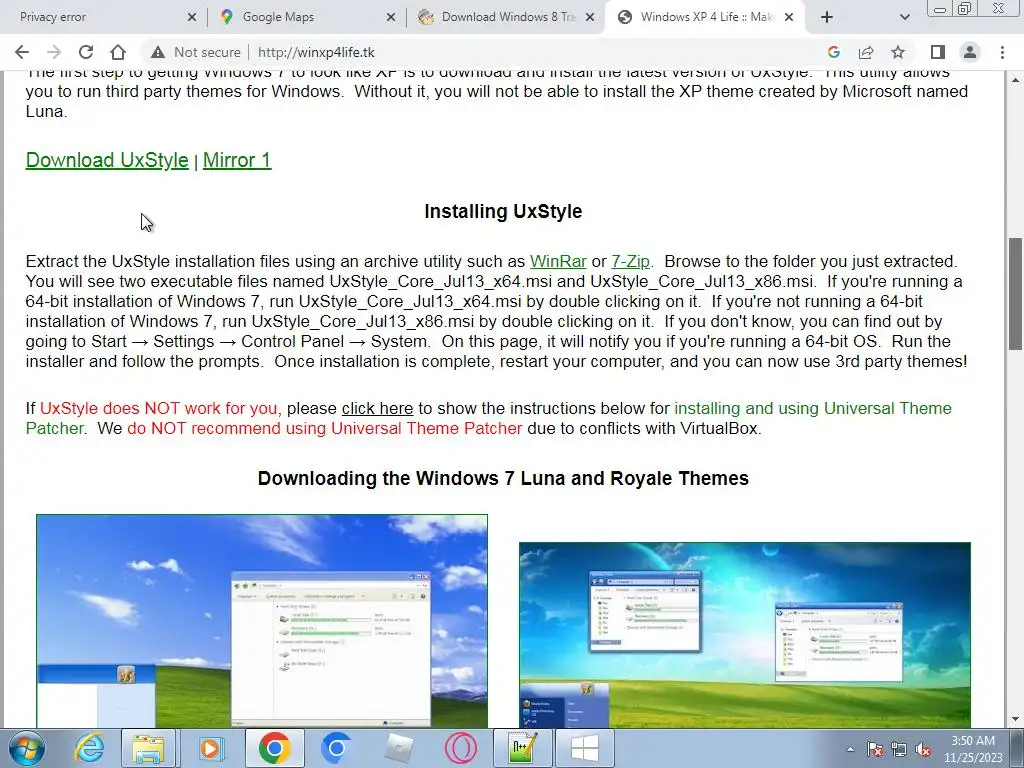Image resolution: width=1024 pixels, height=768 pixels.
Task: Click the forward navigation arrow
Action: [54, 52]
